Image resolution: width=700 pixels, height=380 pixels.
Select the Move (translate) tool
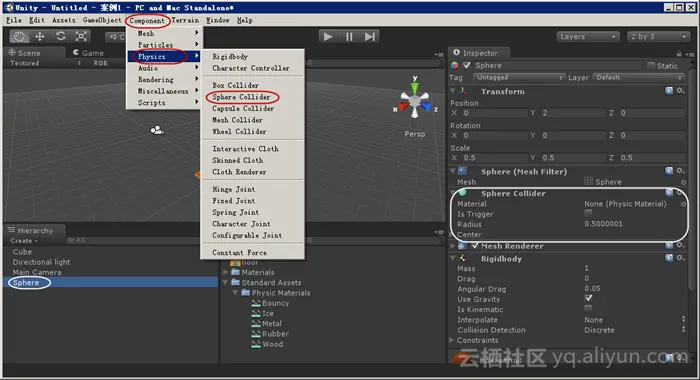pyautogui.click(x=39, y=37)
